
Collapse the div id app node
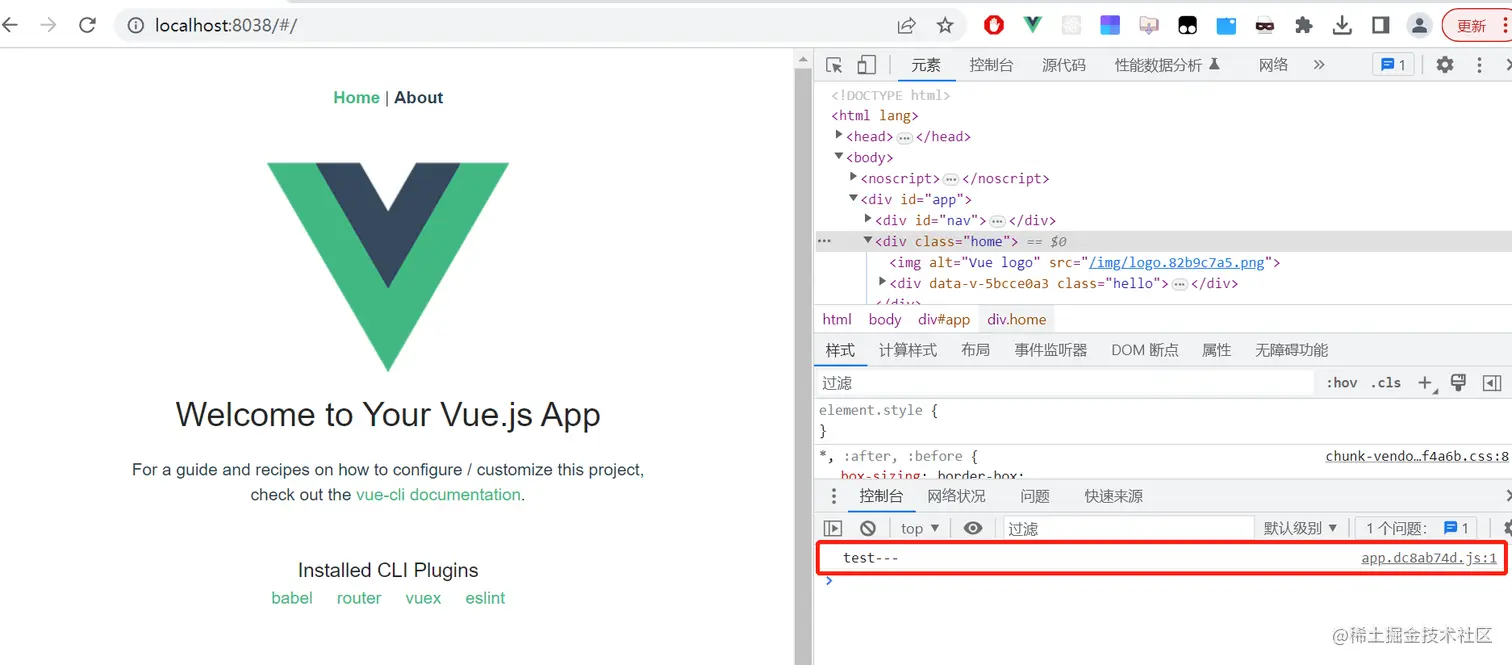854,199
